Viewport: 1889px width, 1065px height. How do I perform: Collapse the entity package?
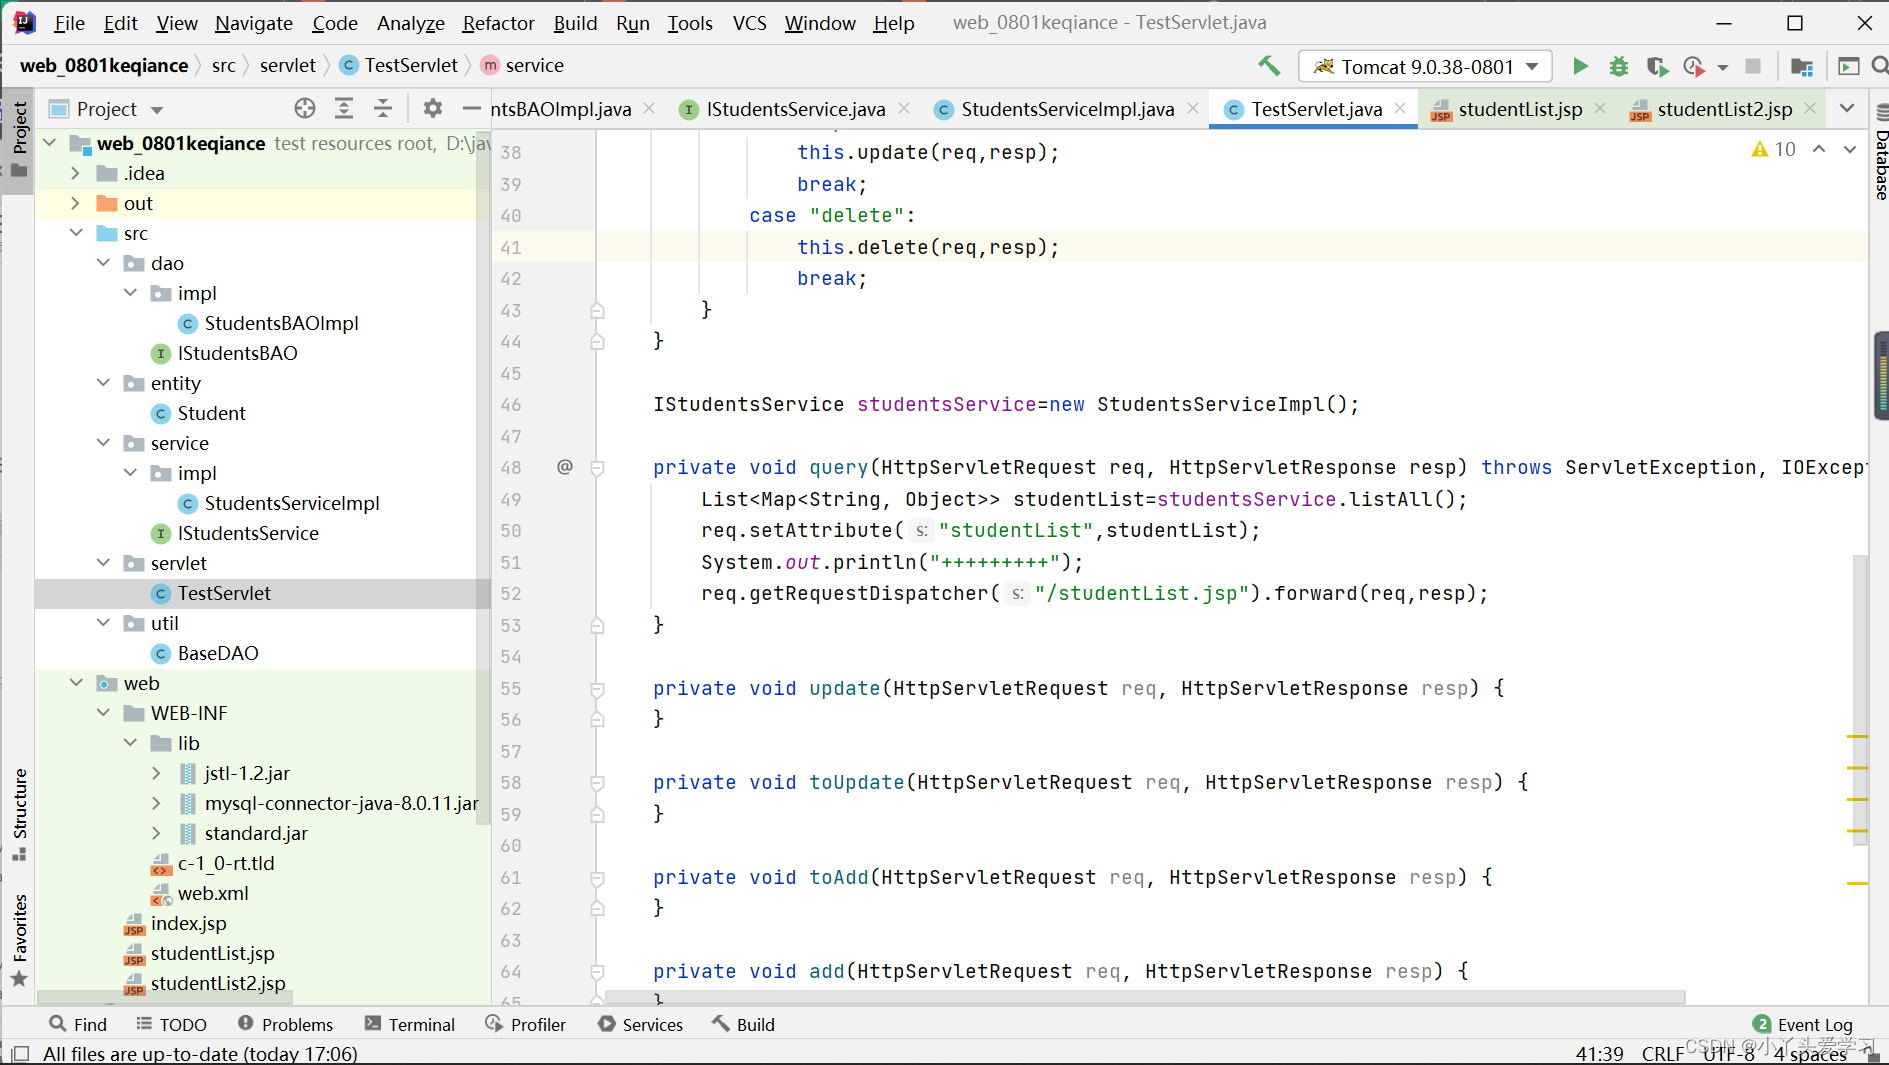coord(103,383)
